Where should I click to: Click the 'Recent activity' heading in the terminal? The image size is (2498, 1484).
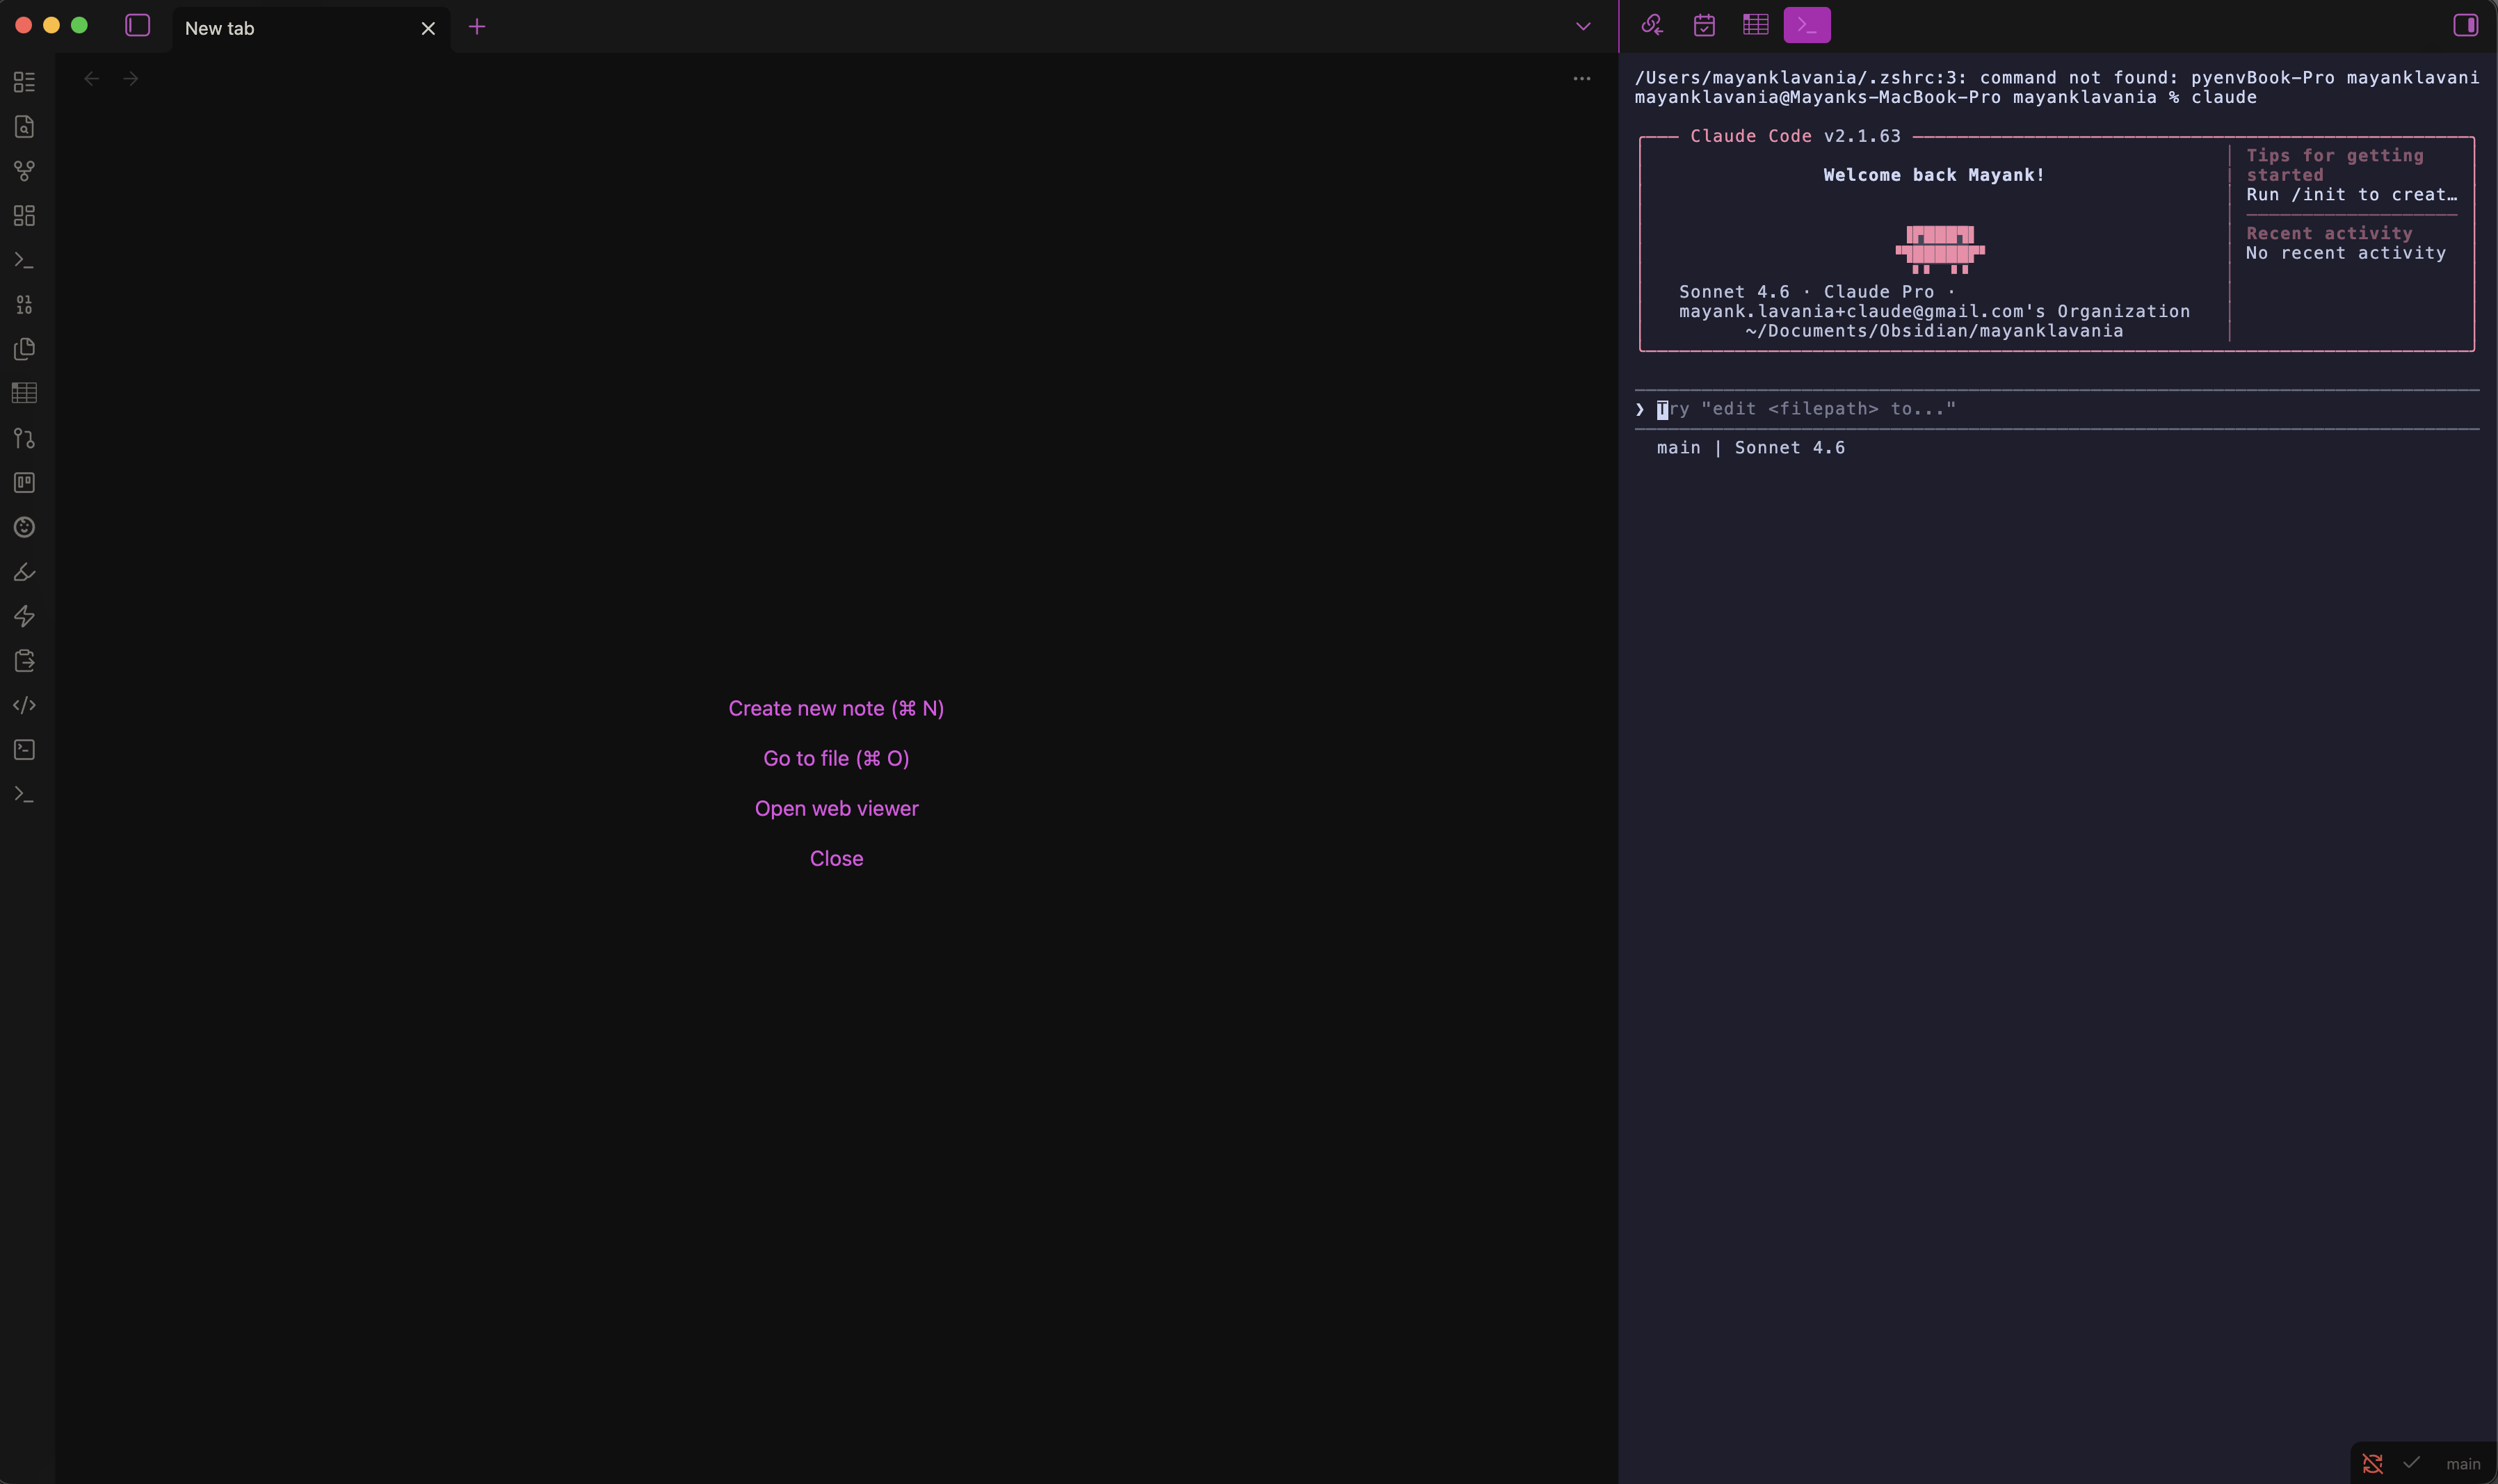click(x=2329, y=233)
